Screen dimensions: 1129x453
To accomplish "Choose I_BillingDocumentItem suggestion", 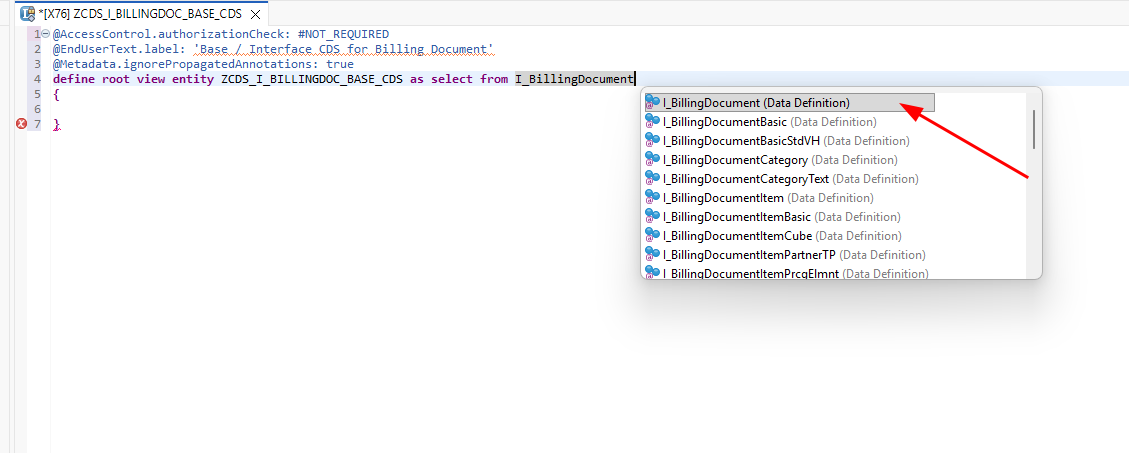I will (x=768, y=197).
